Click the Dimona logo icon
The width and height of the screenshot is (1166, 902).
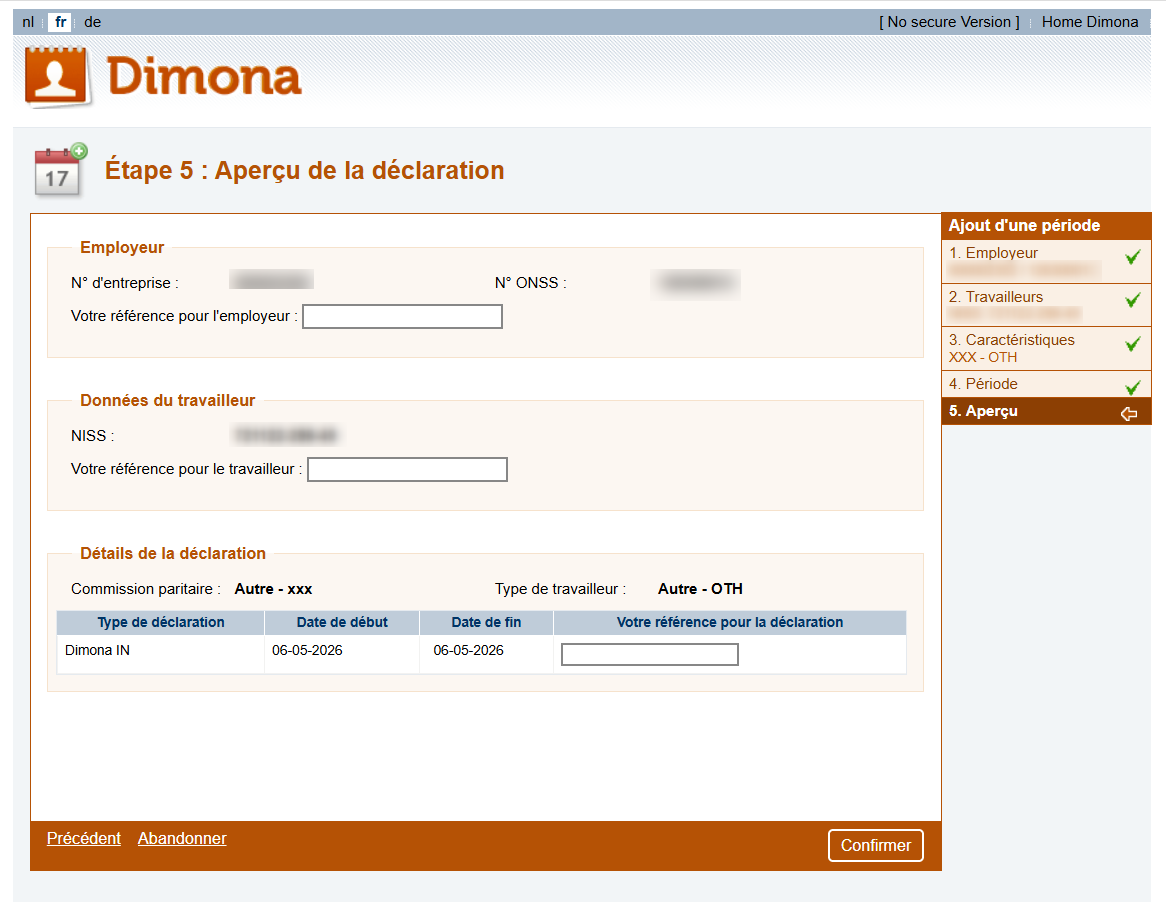[57, 77]
